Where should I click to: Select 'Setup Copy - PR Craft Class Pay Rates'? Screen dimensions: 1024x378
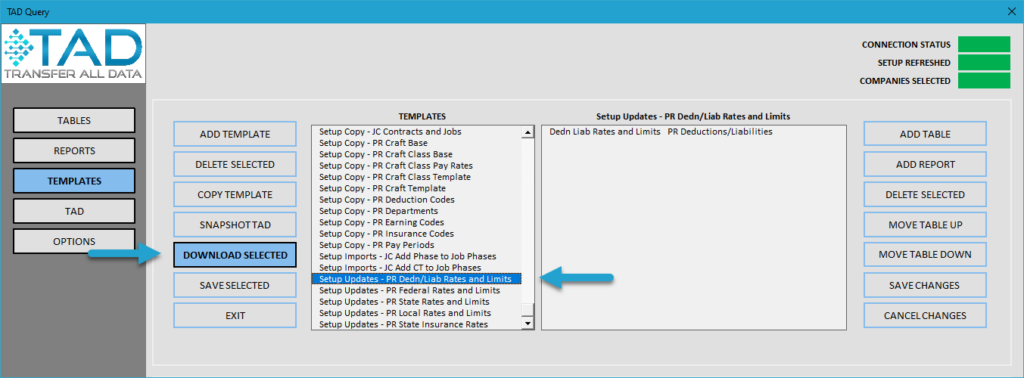[x=417, y=165]
